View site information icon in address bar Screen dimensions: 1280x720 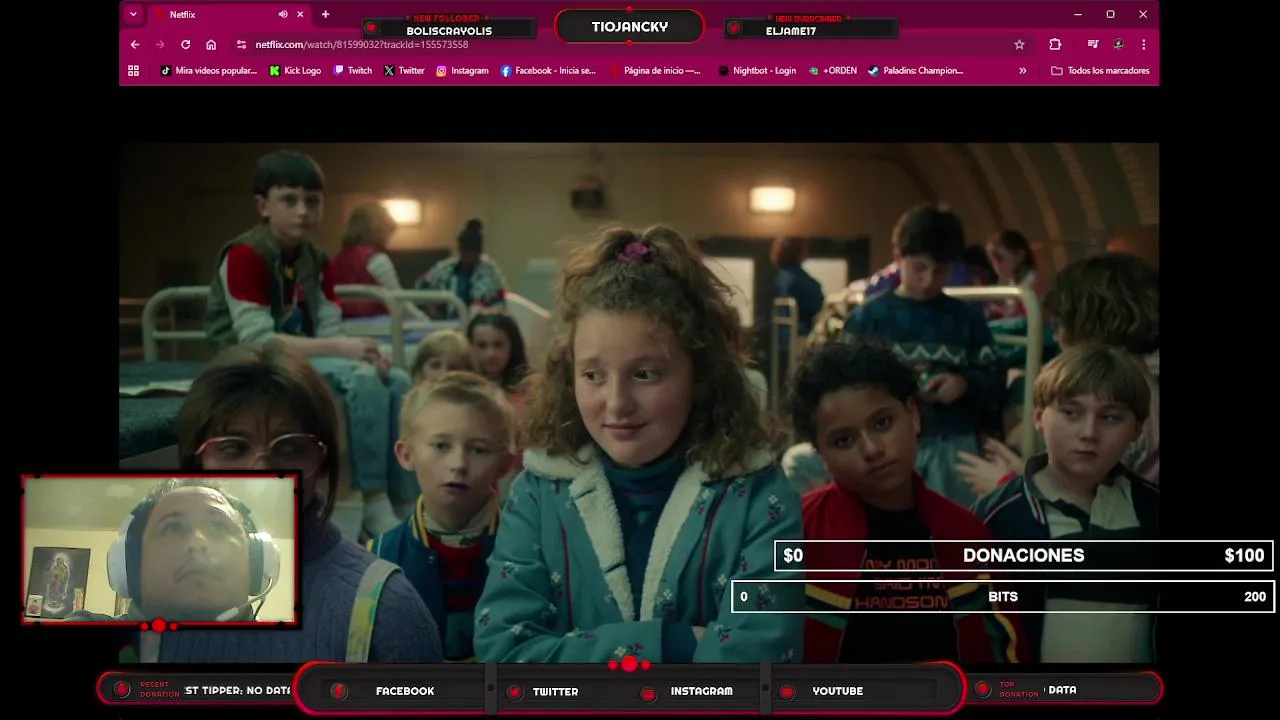[x=241, y=44]
